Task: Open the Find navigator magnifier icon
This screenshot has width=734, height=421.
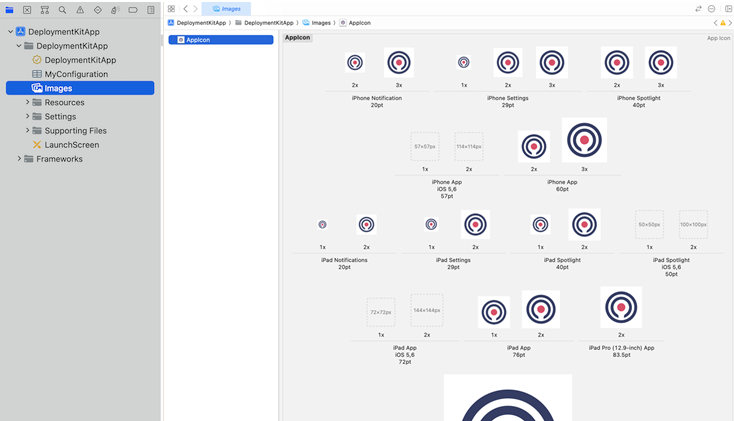Action: point(62,10)
